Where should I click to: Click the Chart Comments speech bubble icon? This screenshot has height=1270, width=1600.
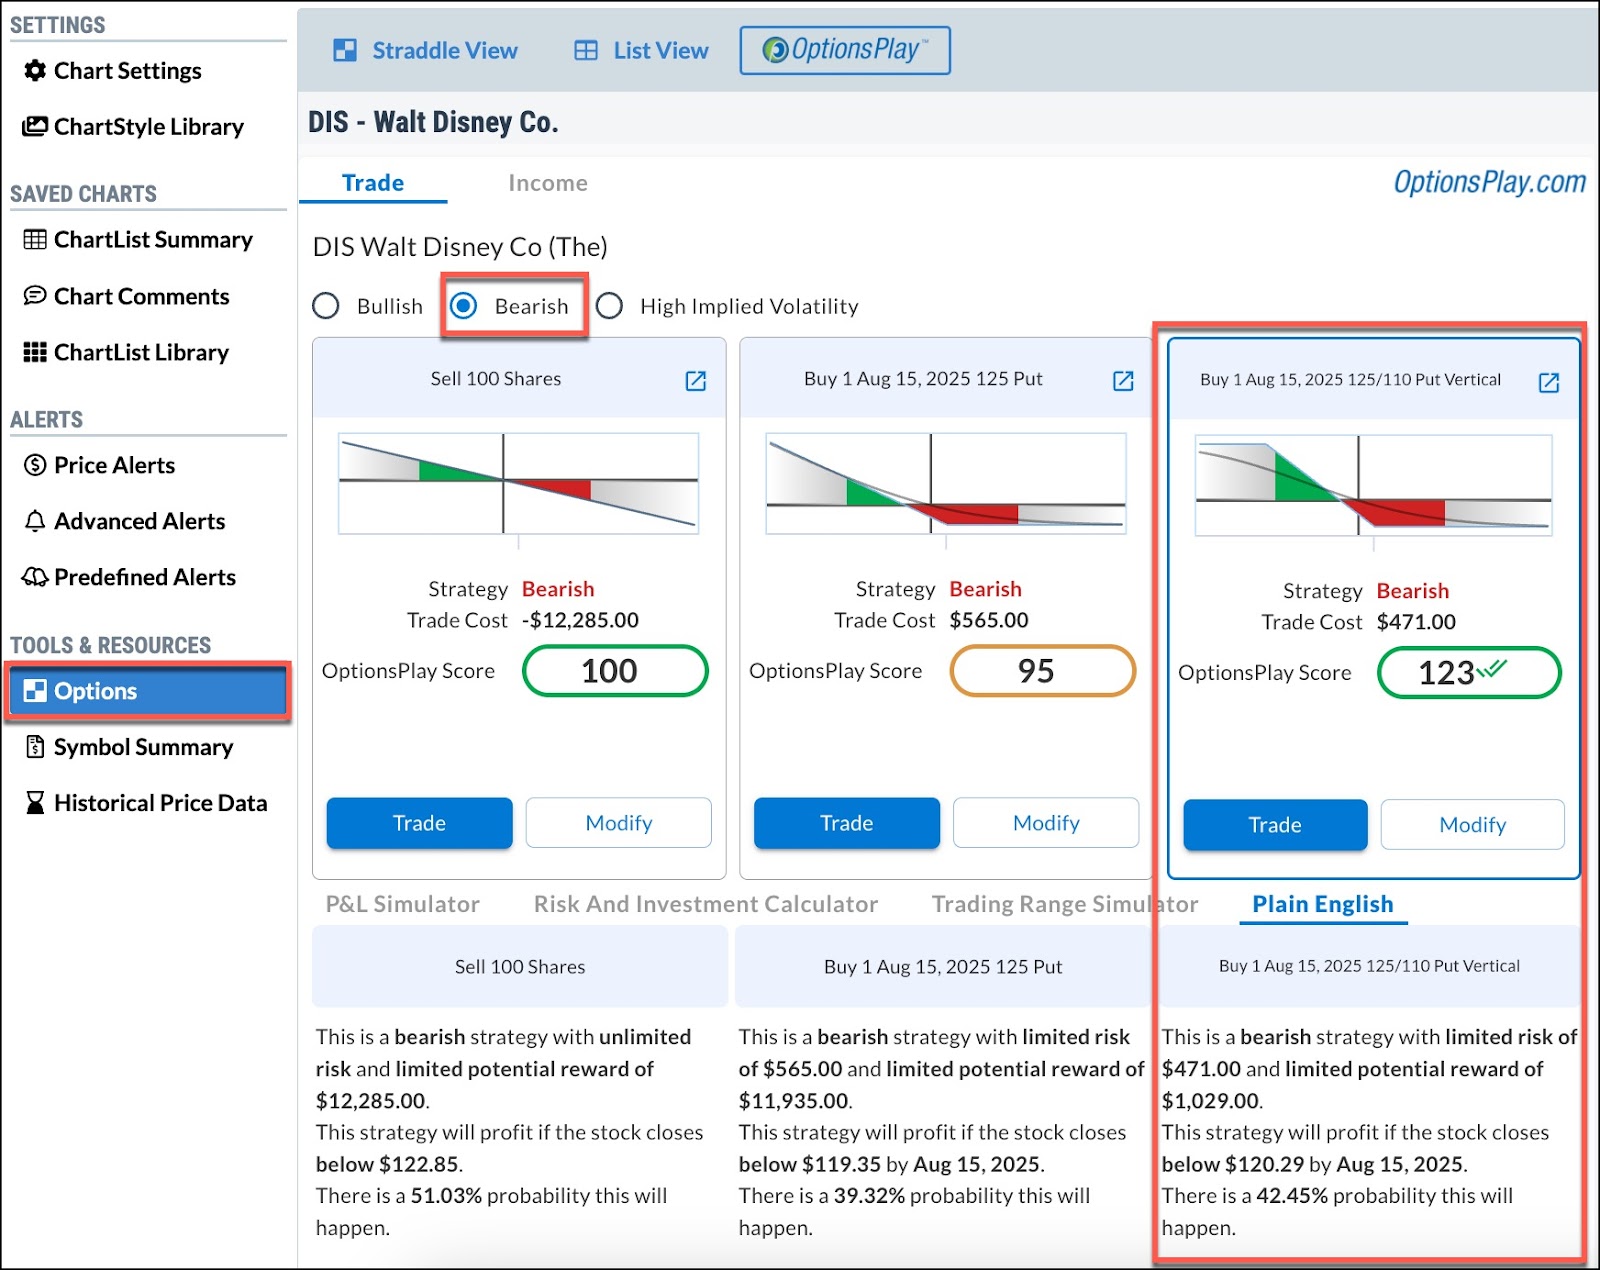pos(35,296)
